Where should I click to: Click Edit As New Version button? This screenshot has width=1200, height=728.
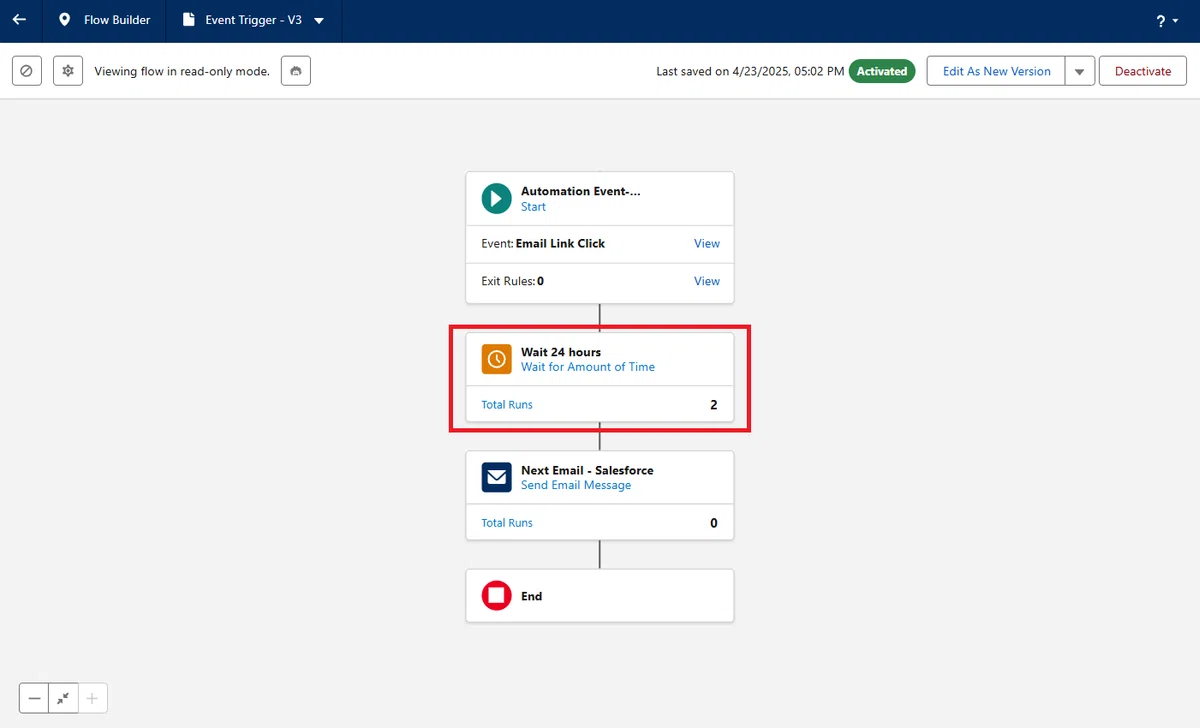click(996, 71)
